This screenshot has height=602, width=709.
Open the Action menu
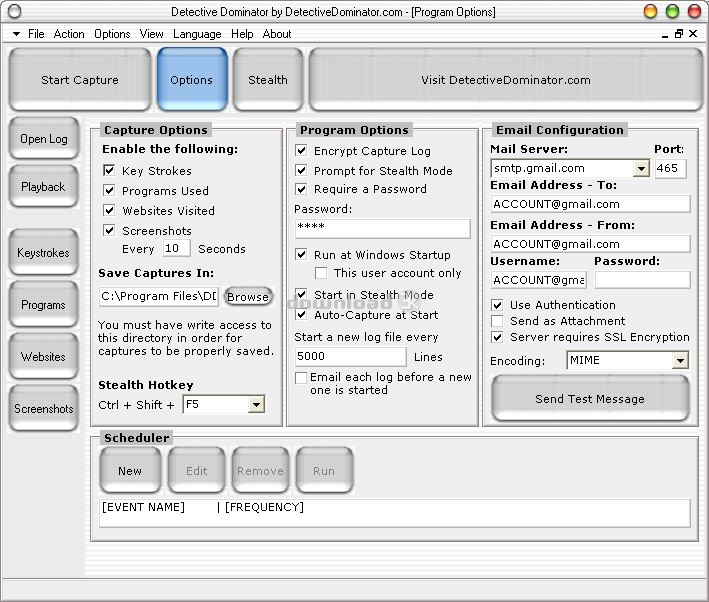click(69, 34)
